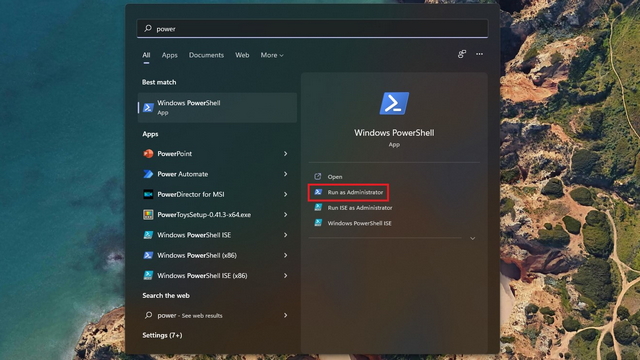This screenshot has height=360, width=640.
Task: Open the More dropdown filter
Action: (x=272, y=55)
